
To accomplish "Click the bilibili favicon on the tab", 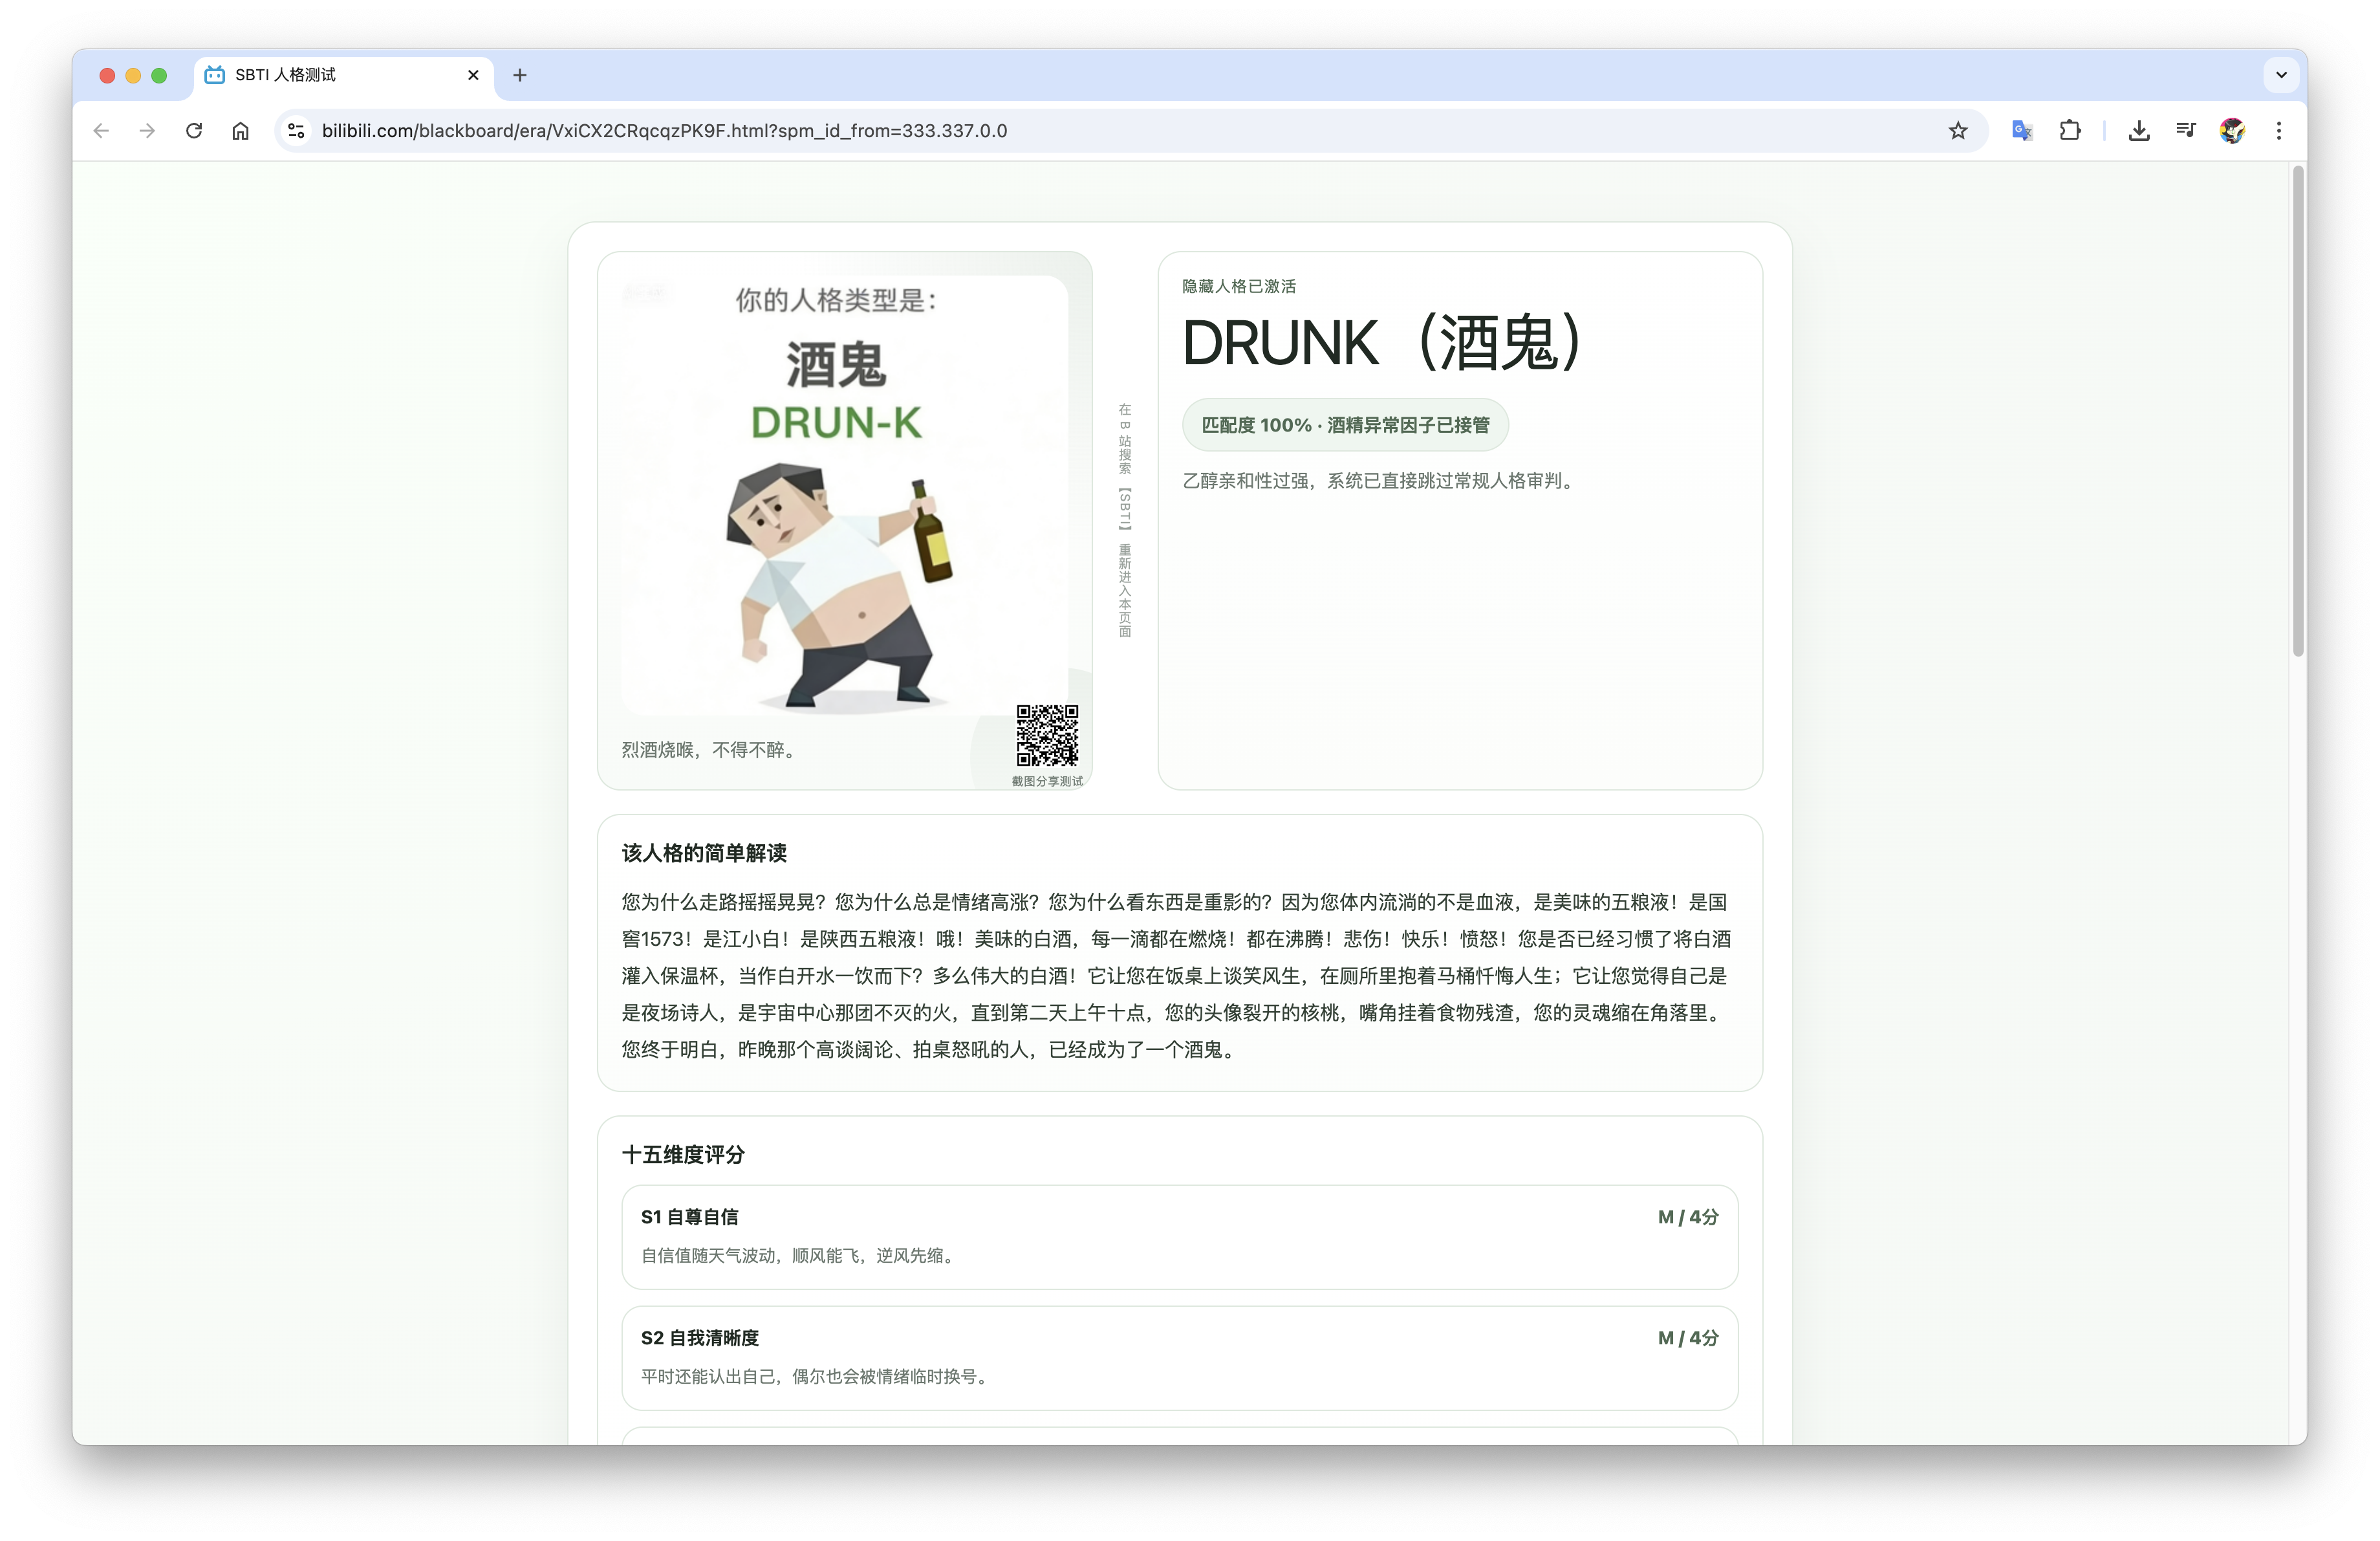I will click(x=214, y=75).
